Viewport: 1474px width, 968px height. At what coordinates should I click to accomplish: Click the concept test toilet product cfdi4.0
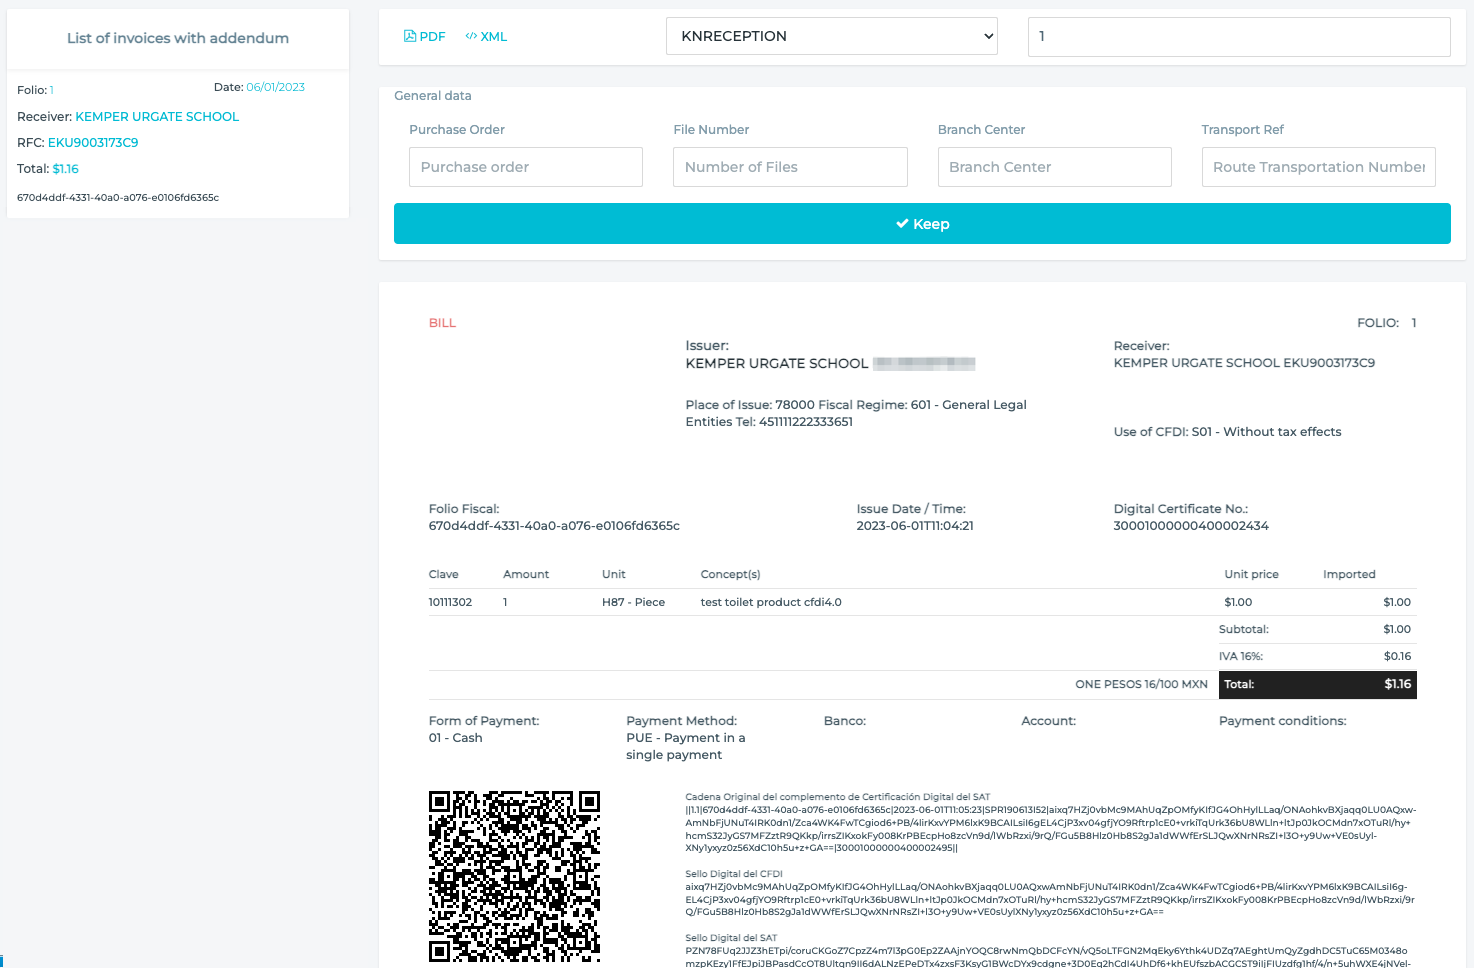pyautogui.click(x=771, y=602)
